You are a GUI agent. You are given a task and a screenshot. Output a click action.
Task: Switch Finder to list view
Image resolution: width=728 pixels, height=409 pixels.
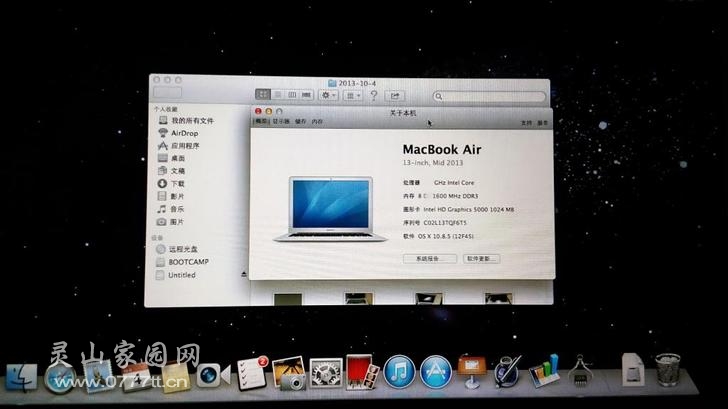(278, 94)
